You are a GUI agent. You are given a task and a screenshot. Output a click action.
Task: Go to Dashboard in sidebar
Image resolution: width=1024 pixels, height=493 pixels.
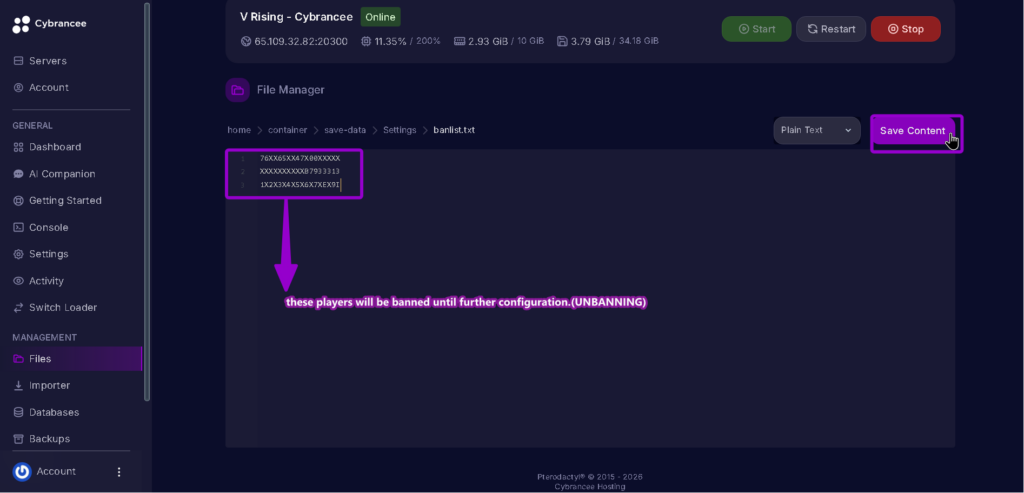pos(55,147)
